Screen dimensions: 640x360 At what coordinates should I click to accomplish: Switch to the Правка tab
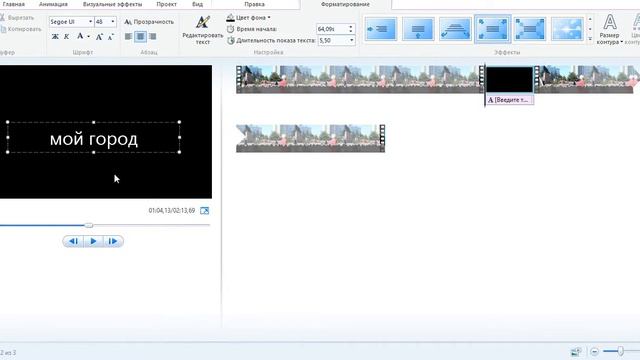[254, 4]
